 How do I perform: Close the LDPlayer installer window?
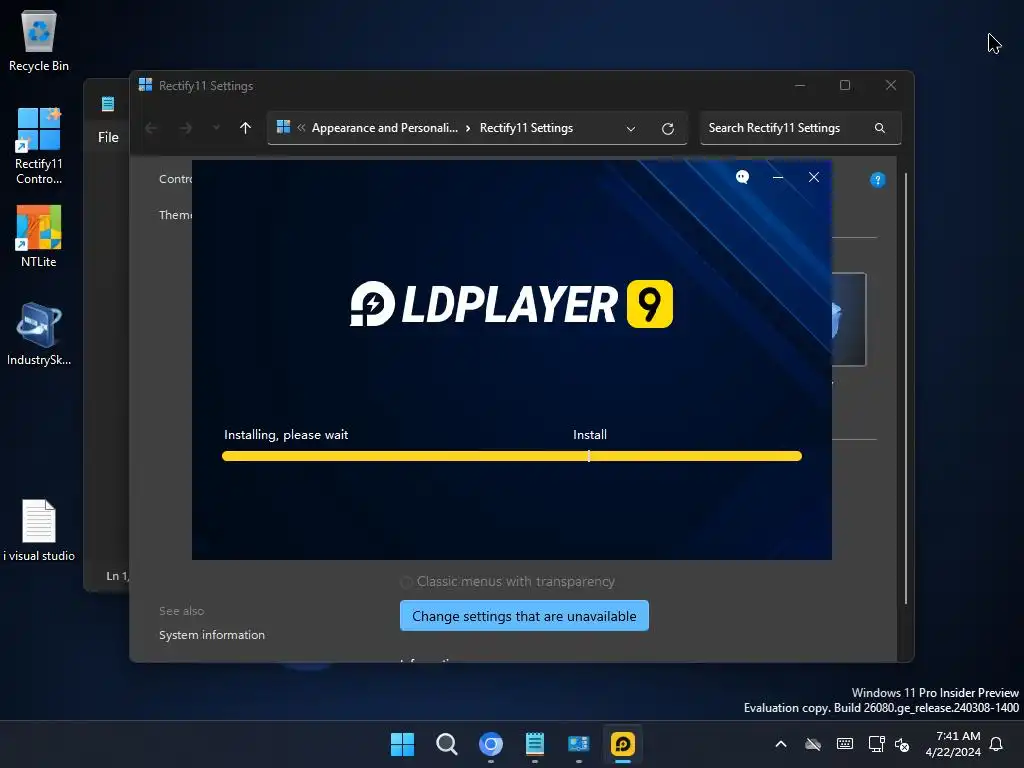click(814, 177)
